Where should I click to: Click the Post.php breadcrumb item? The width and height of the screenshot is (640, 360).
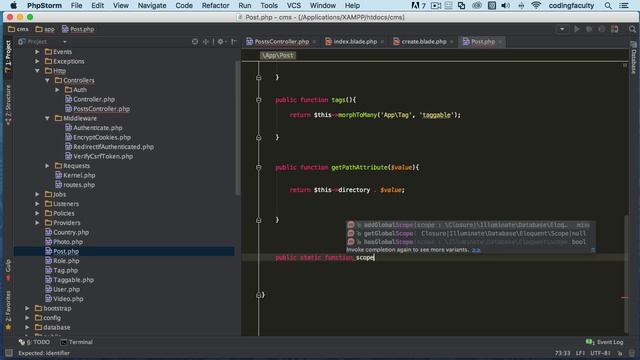pos(78,29)
